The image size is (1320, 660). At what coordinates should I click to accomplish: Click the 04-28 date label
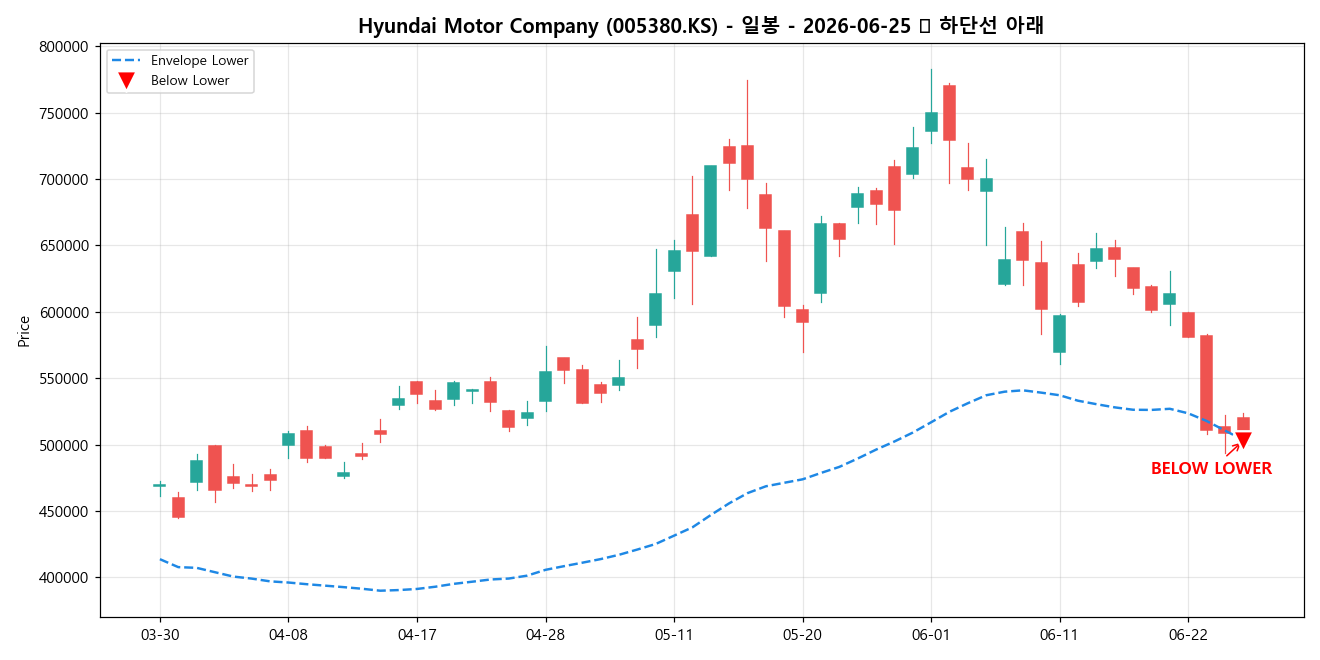click(x=545, y=635)
